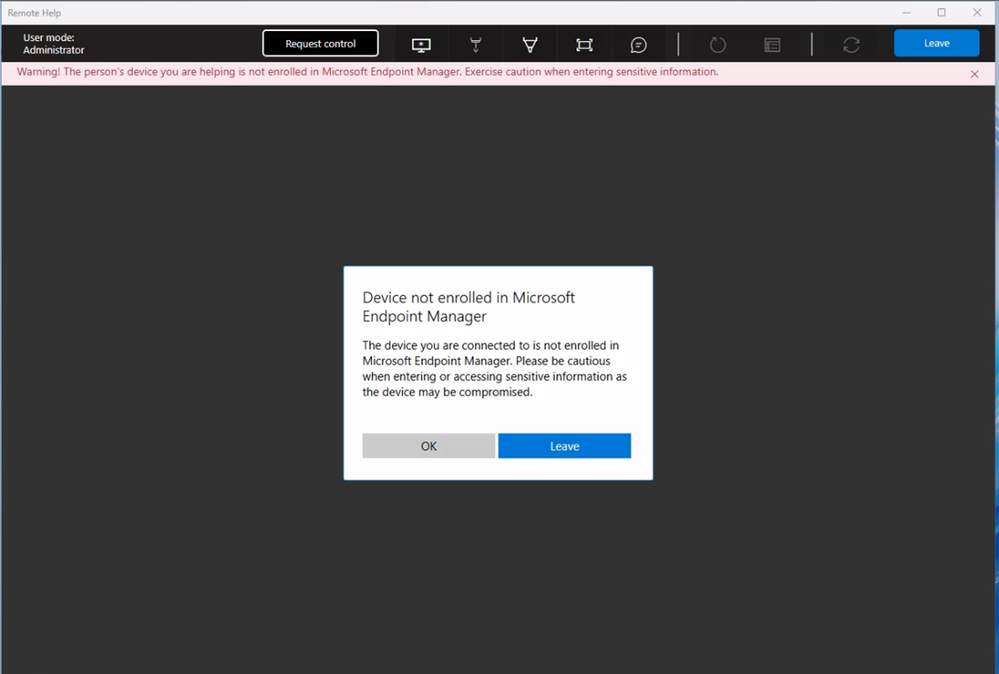
Task: Minimize the Remote Help window
Action: [x=906, y=13]
